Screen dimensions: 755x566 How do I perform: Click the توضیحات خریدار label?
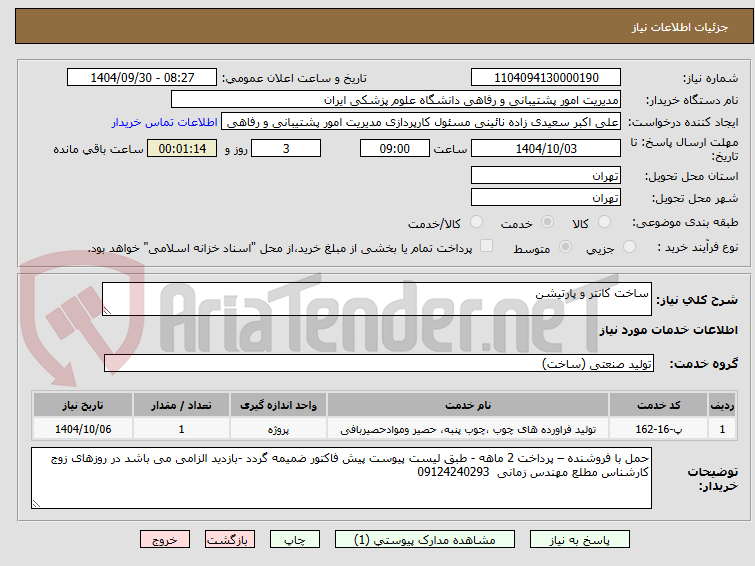tap(713, 479)
